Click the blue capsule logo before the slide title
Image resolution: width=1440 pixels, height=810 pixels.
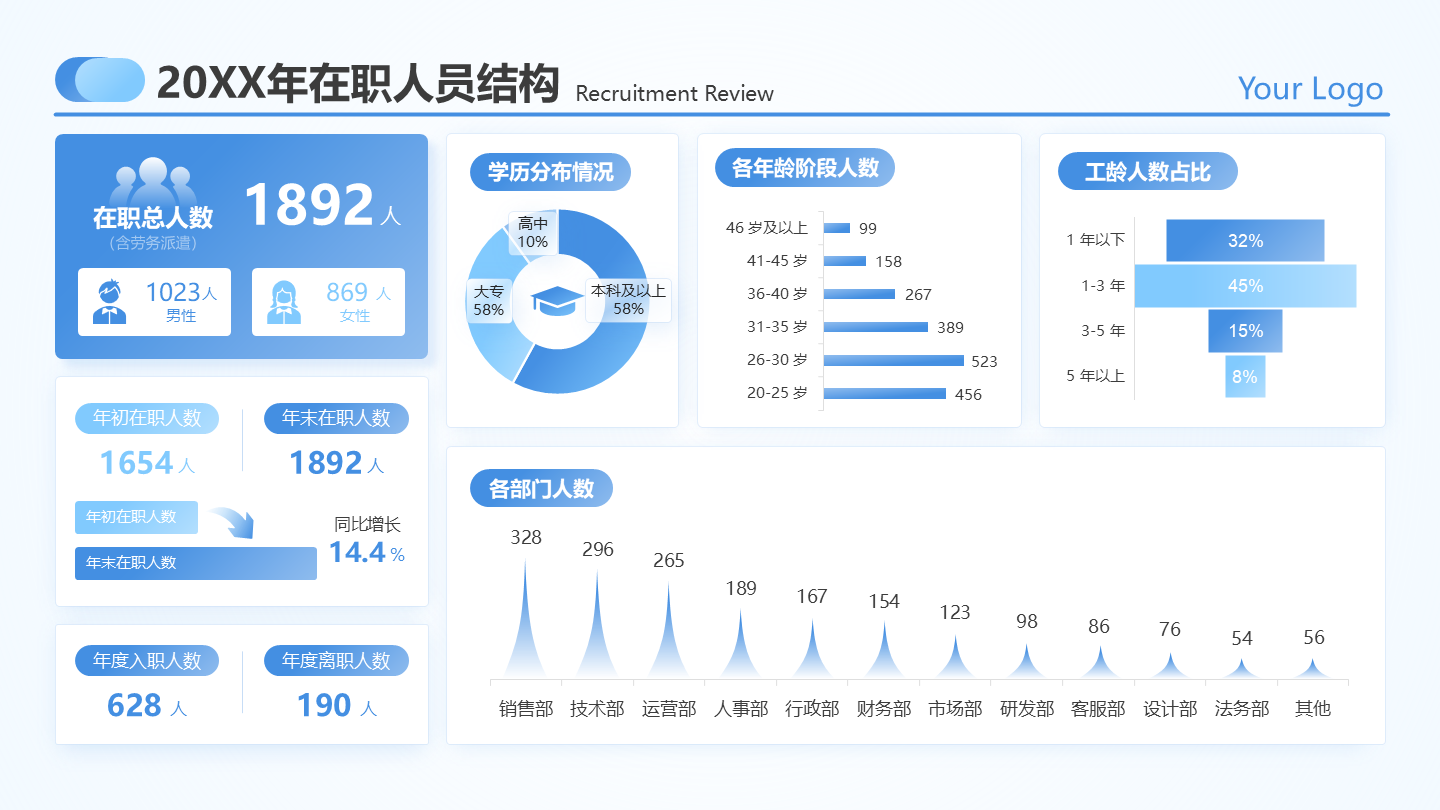99,77
